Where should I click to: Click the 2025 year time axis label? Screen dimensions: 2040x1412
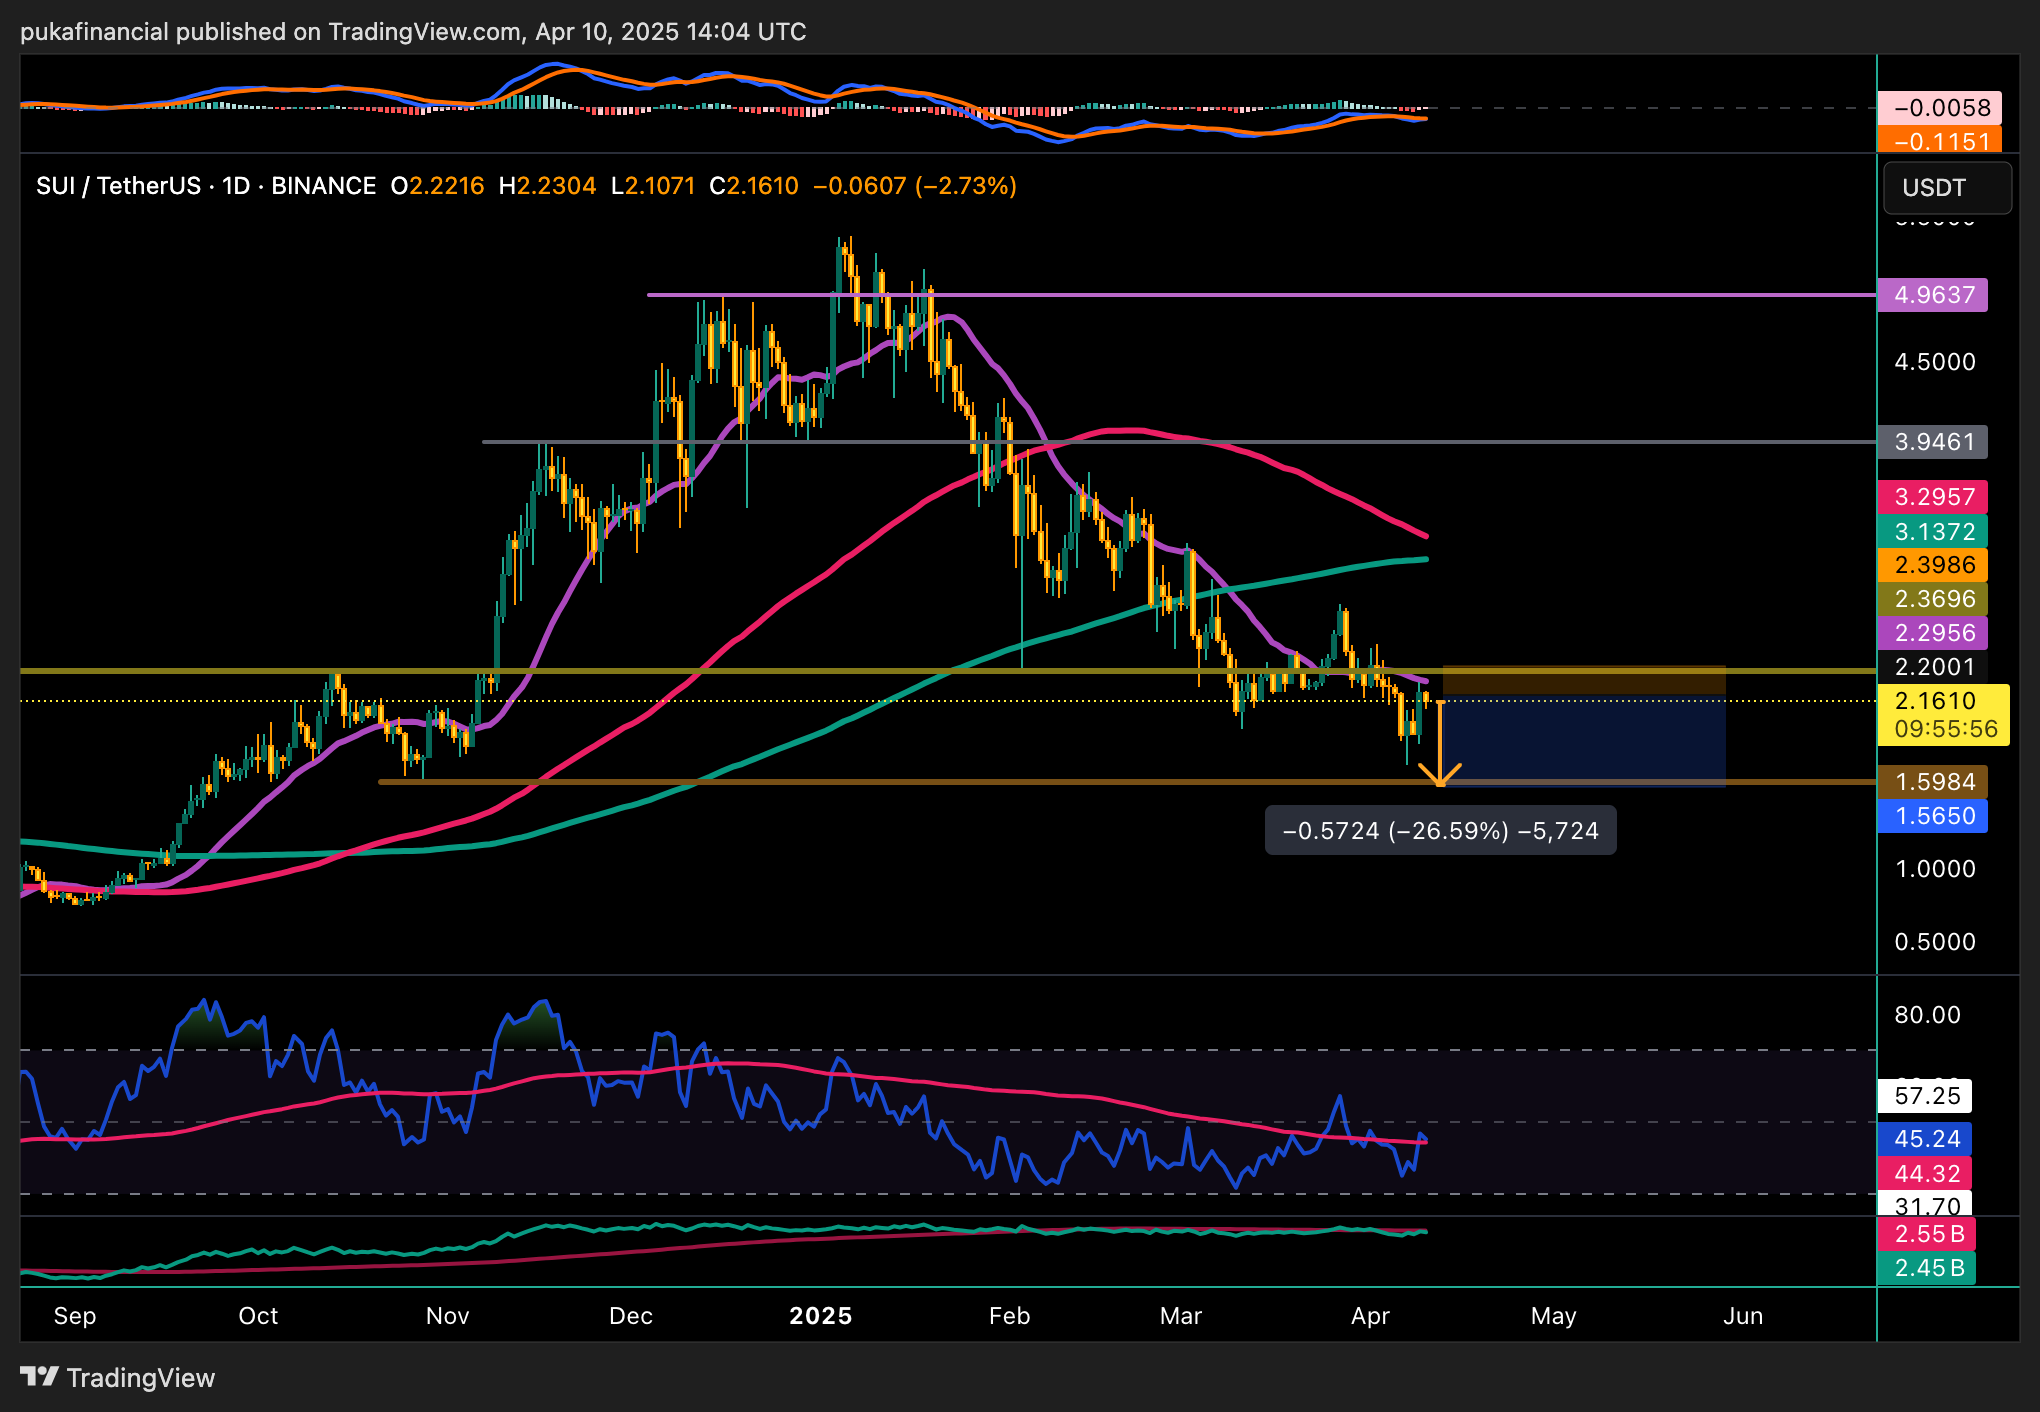[820, 1316]
